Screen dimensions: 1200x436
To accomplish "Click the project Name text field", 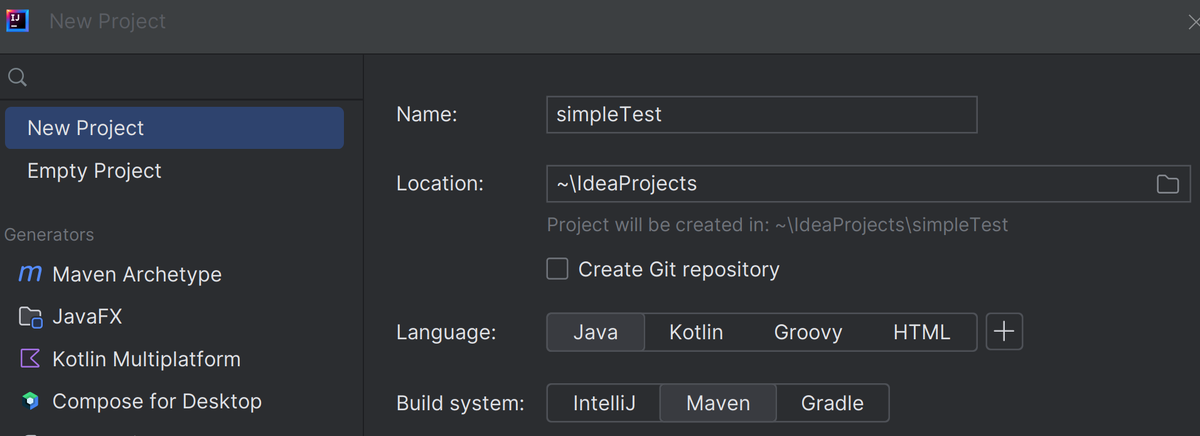I will pyautogui.click(x=761, y=115).
